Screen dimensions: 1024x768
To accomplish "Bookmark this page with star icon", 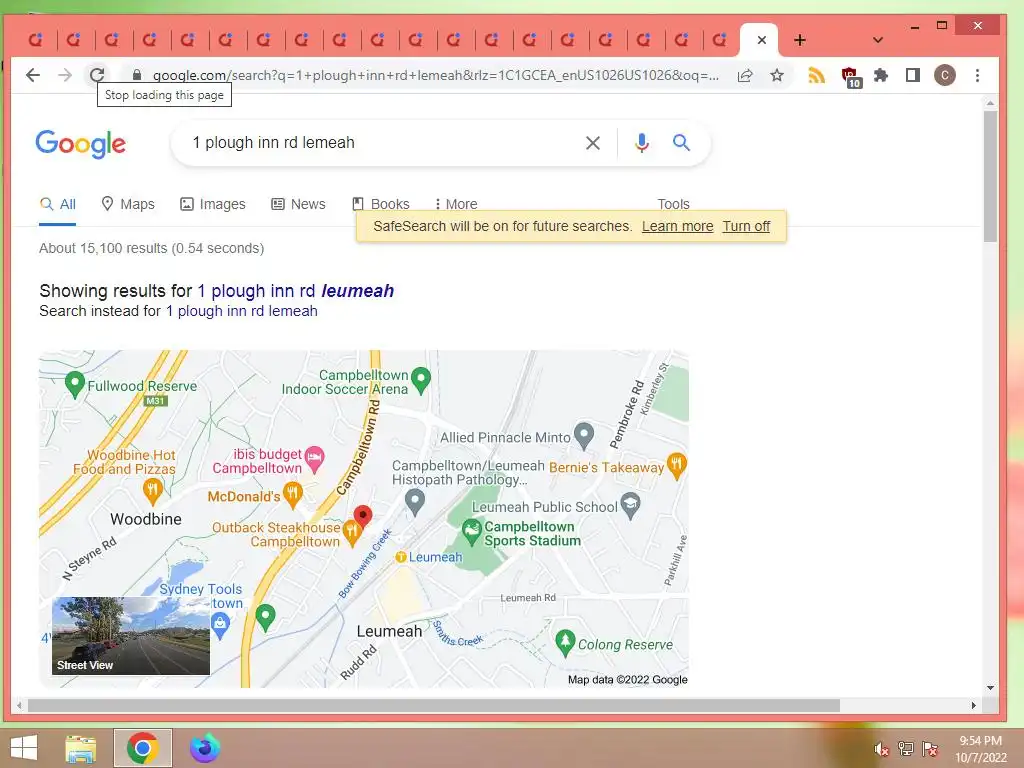I will coord(776,75).
